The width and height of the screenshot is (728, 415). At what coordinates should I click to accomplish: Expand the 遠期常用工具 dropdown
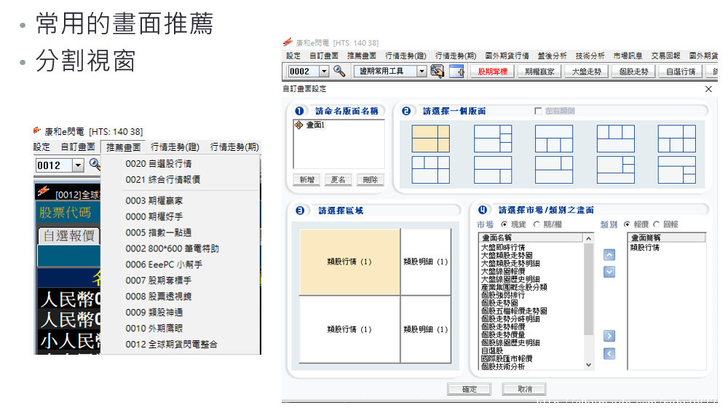[x=420, y=72]
